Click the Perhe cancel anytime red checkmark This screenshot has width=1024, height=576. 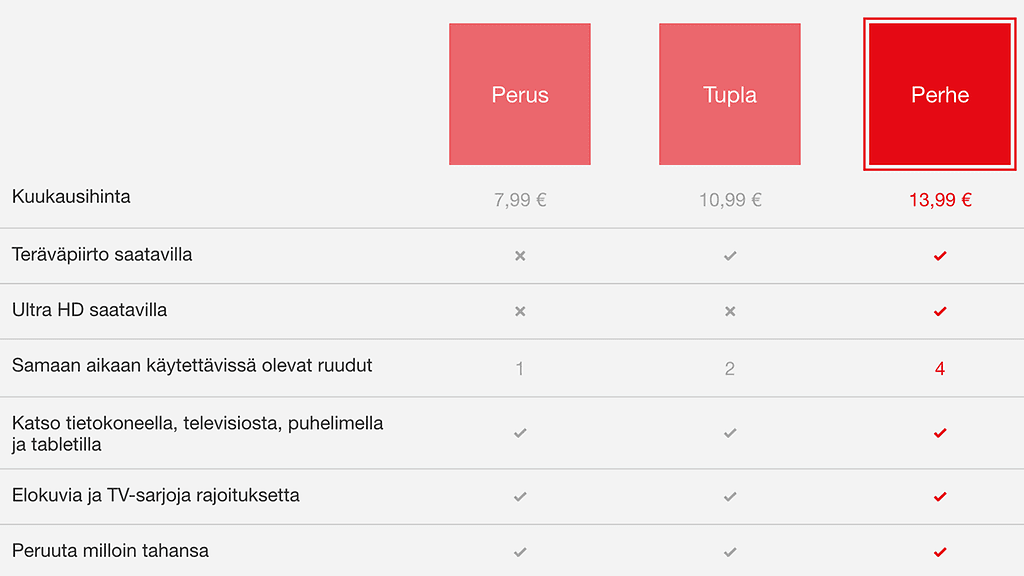point(940,551)
